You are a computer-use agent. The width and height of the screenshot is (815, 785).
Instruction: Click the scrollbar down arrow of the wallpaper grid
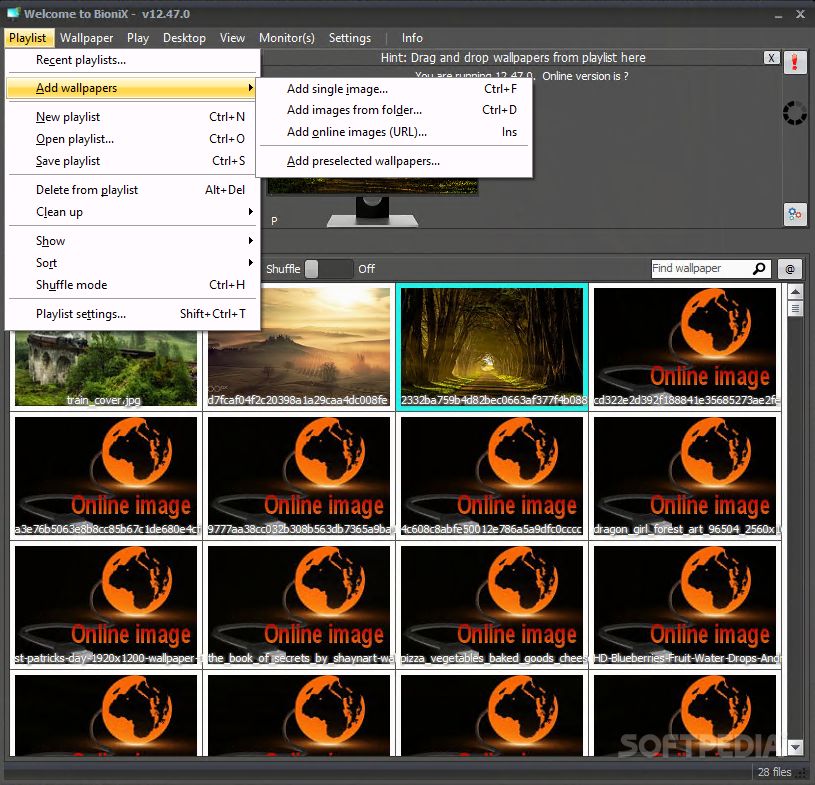coord(795,748)
